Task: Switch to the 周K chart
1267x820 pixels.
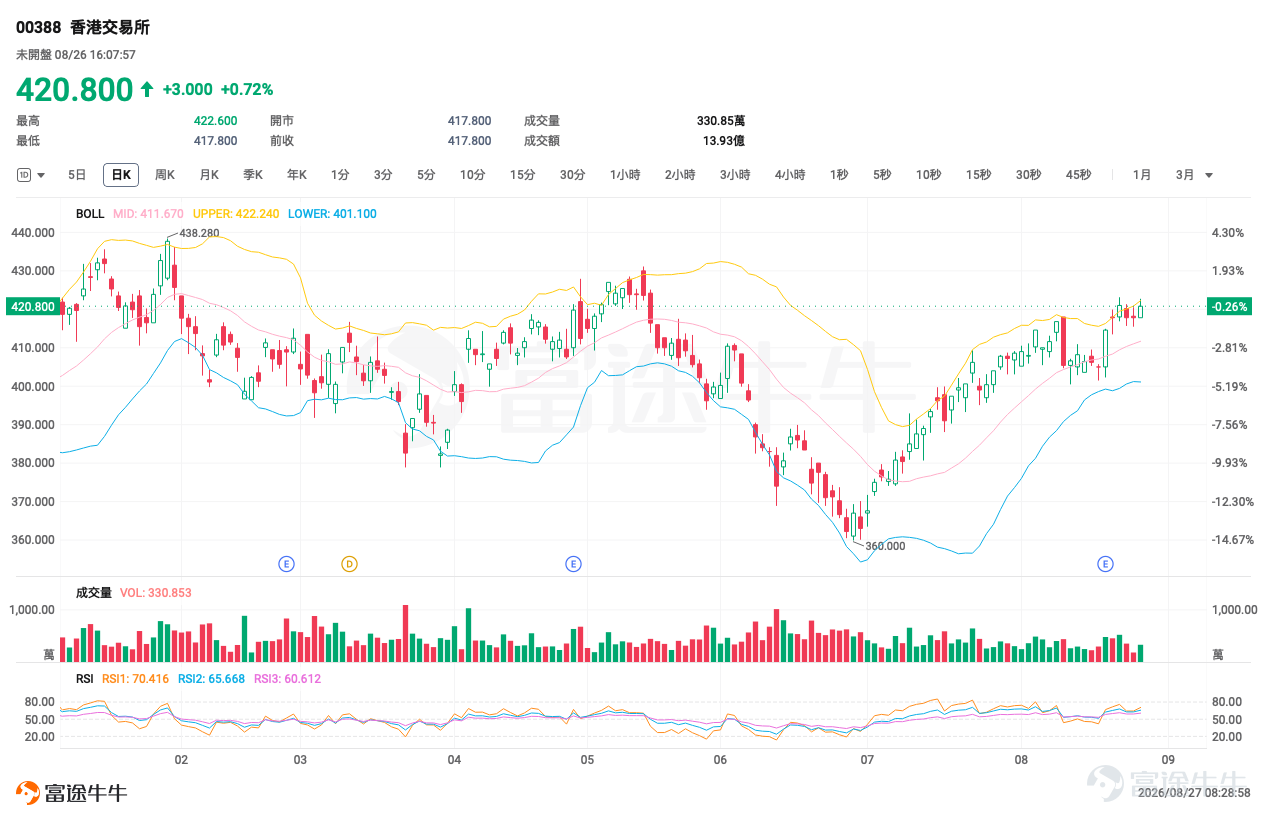Action: coord(165,175)
